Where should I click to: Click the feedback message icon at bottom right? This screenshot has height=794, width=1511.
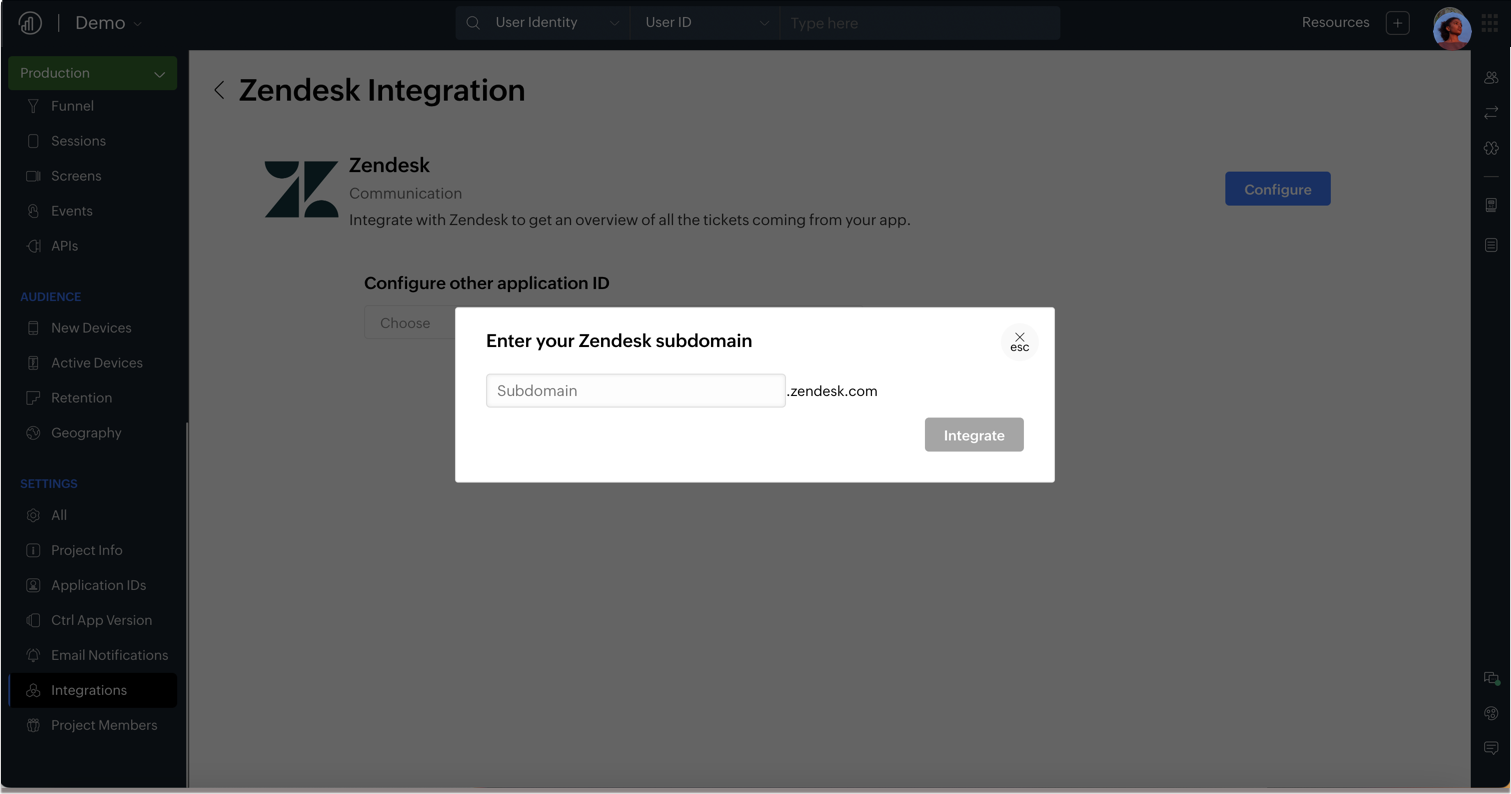click(x=1491, y=748)
